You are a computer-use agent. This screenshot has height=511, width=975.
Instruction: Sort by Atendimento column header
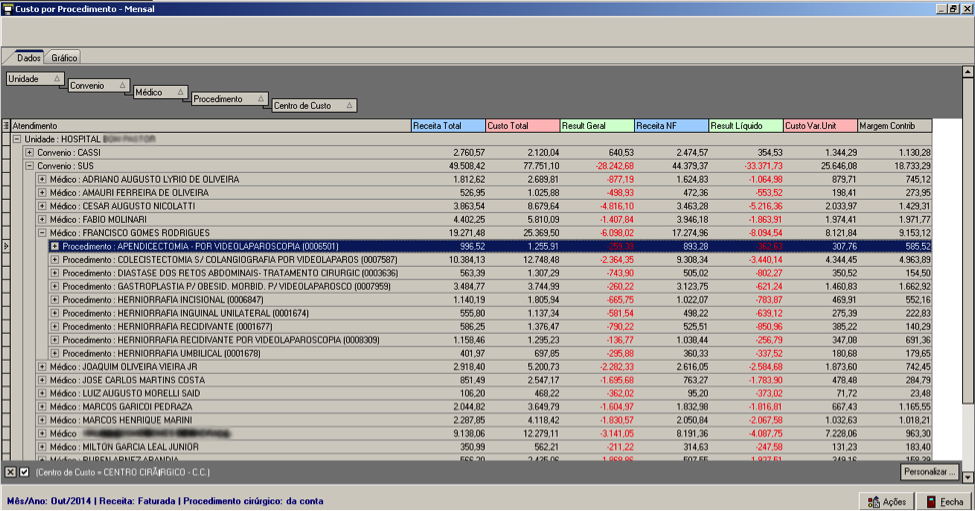[x=211, y=126]
